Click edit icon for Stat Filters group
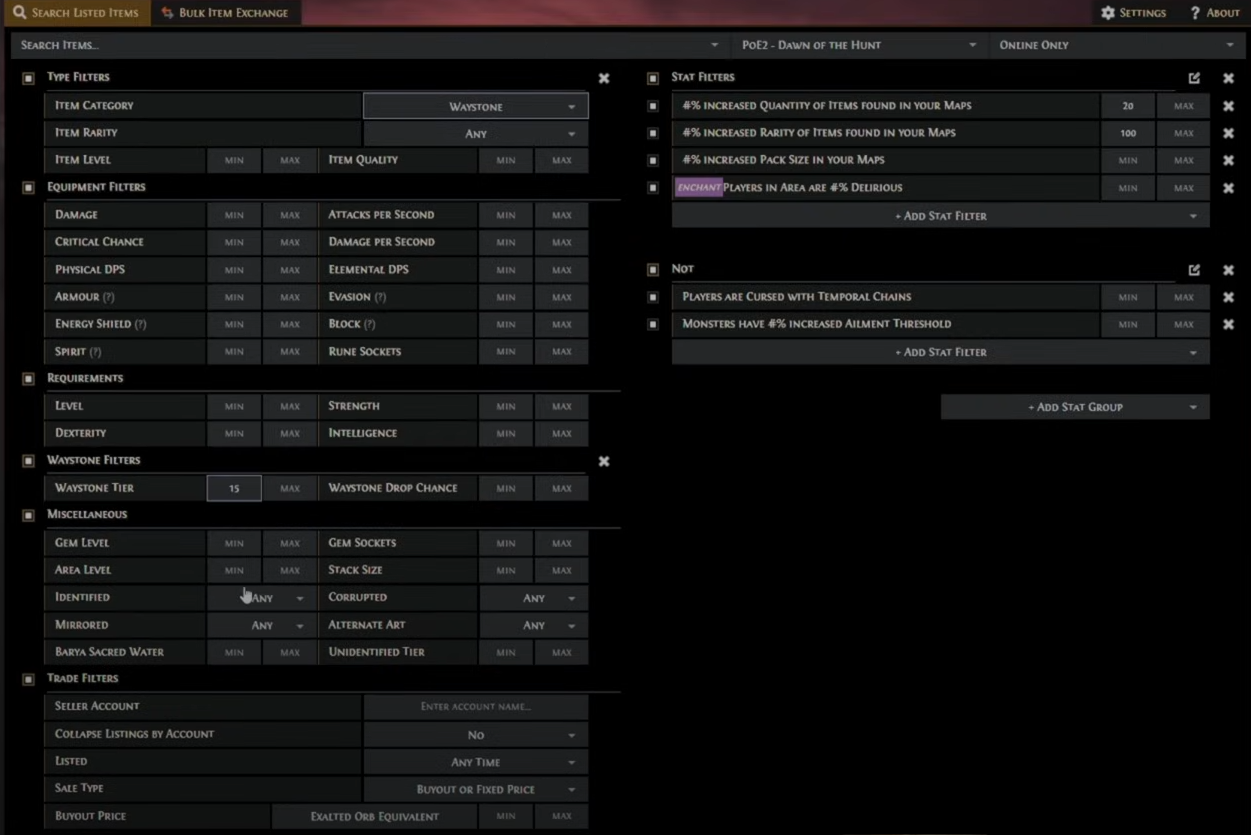 (x=1194, y=78)
